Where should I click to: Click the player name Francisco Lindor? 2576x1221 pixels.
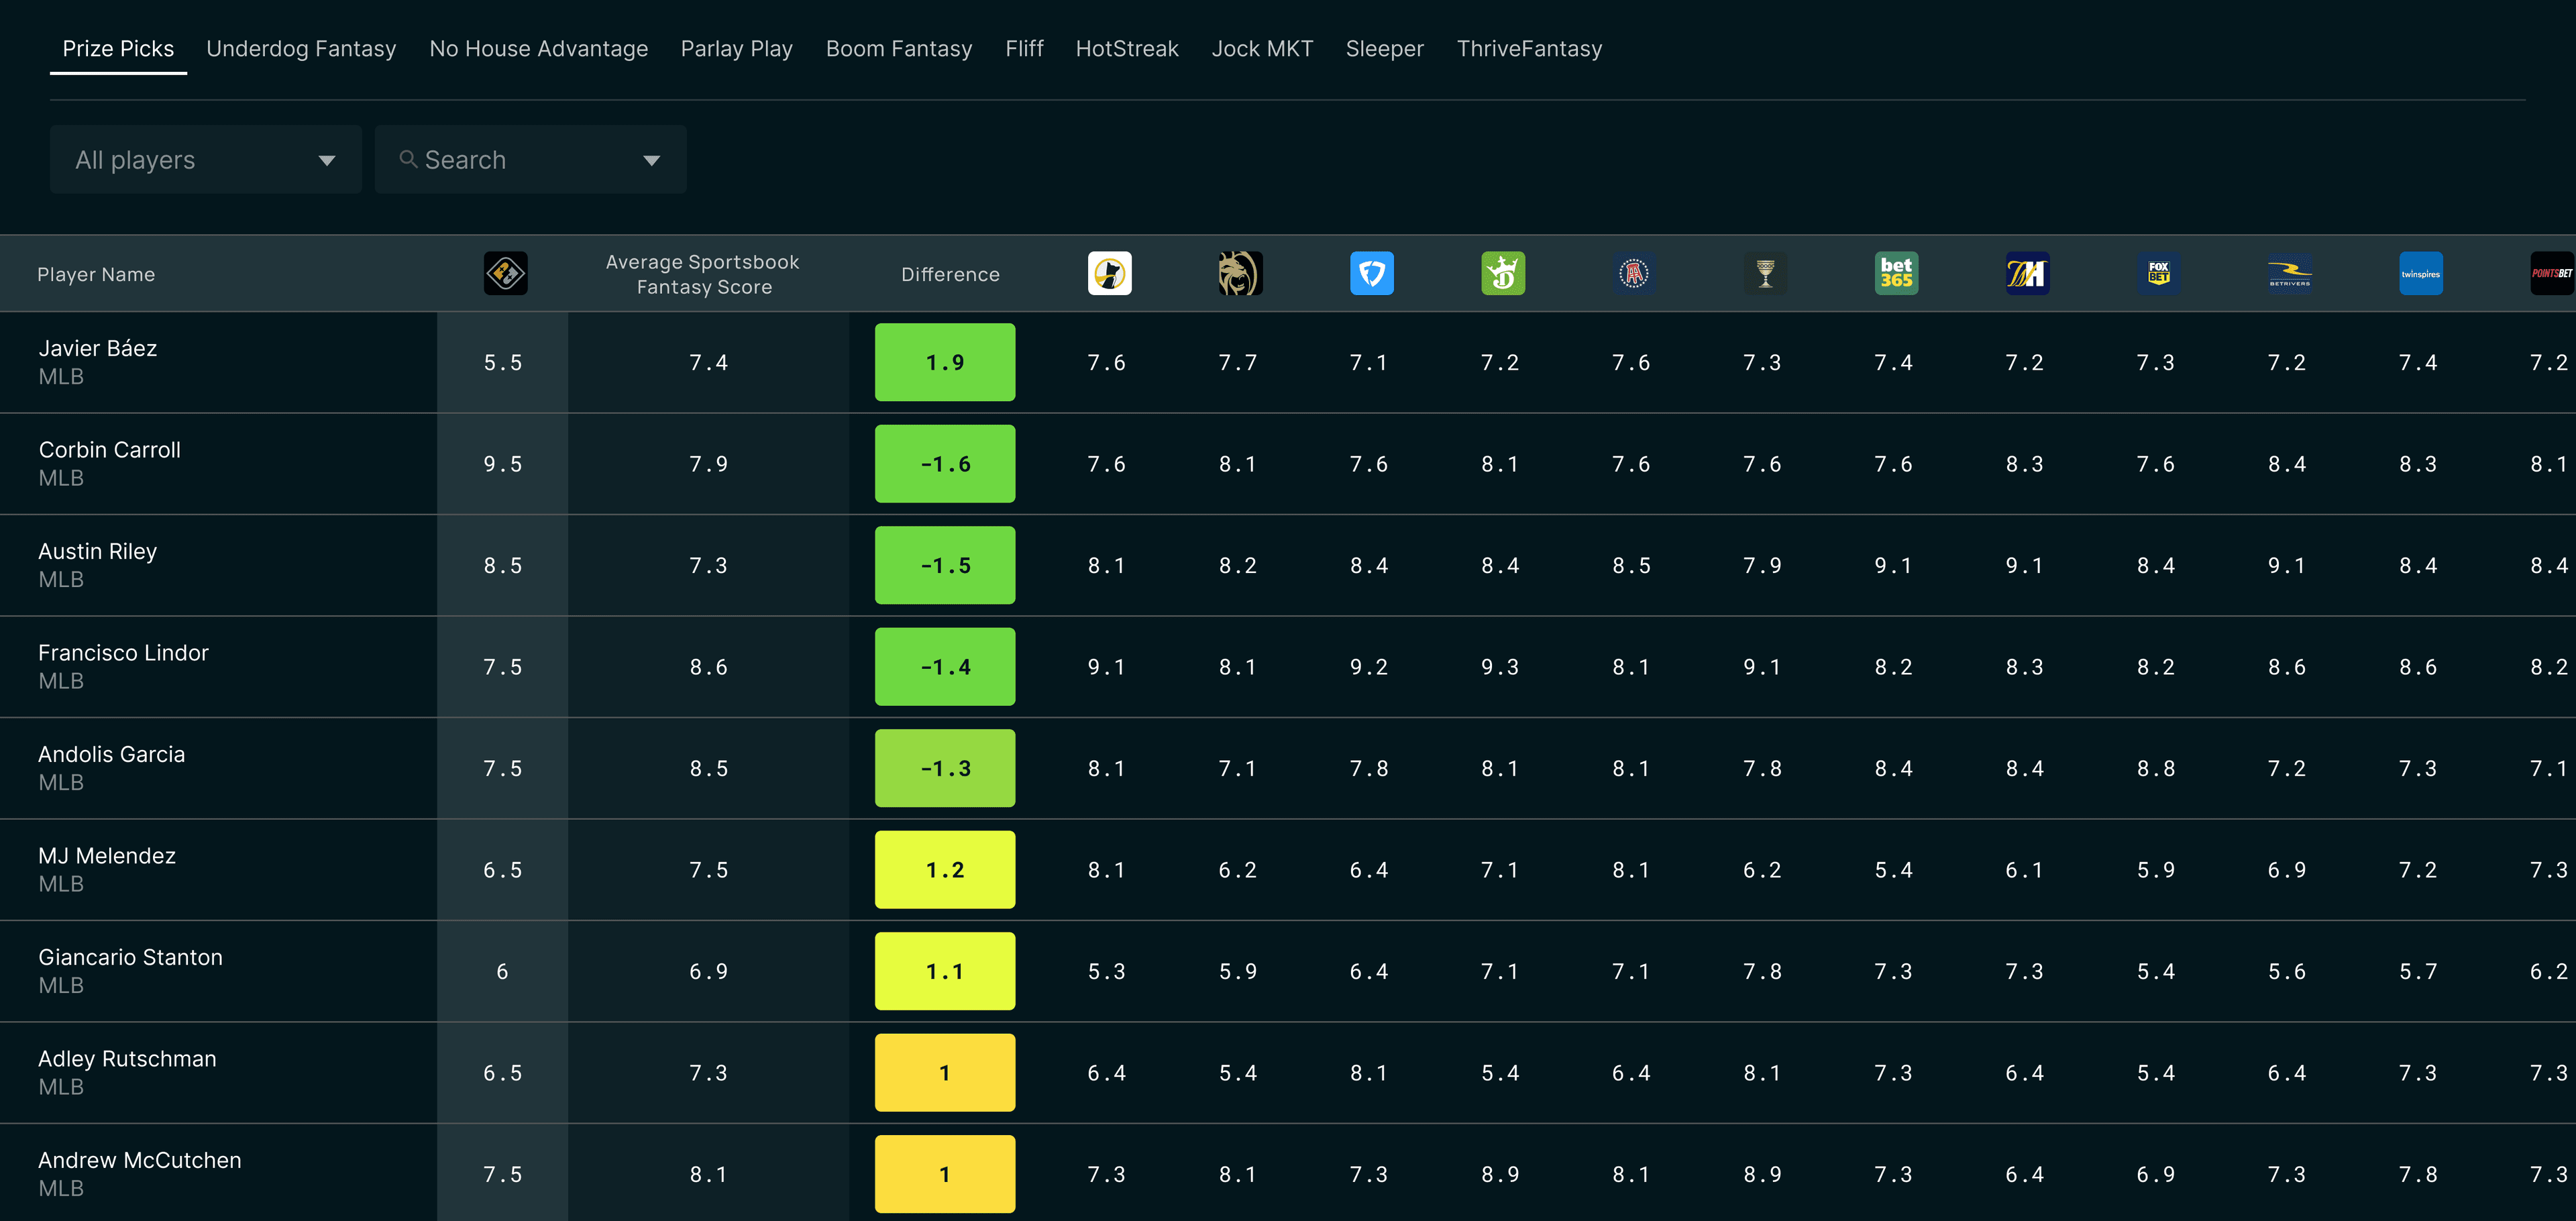(x=123, y=652)
